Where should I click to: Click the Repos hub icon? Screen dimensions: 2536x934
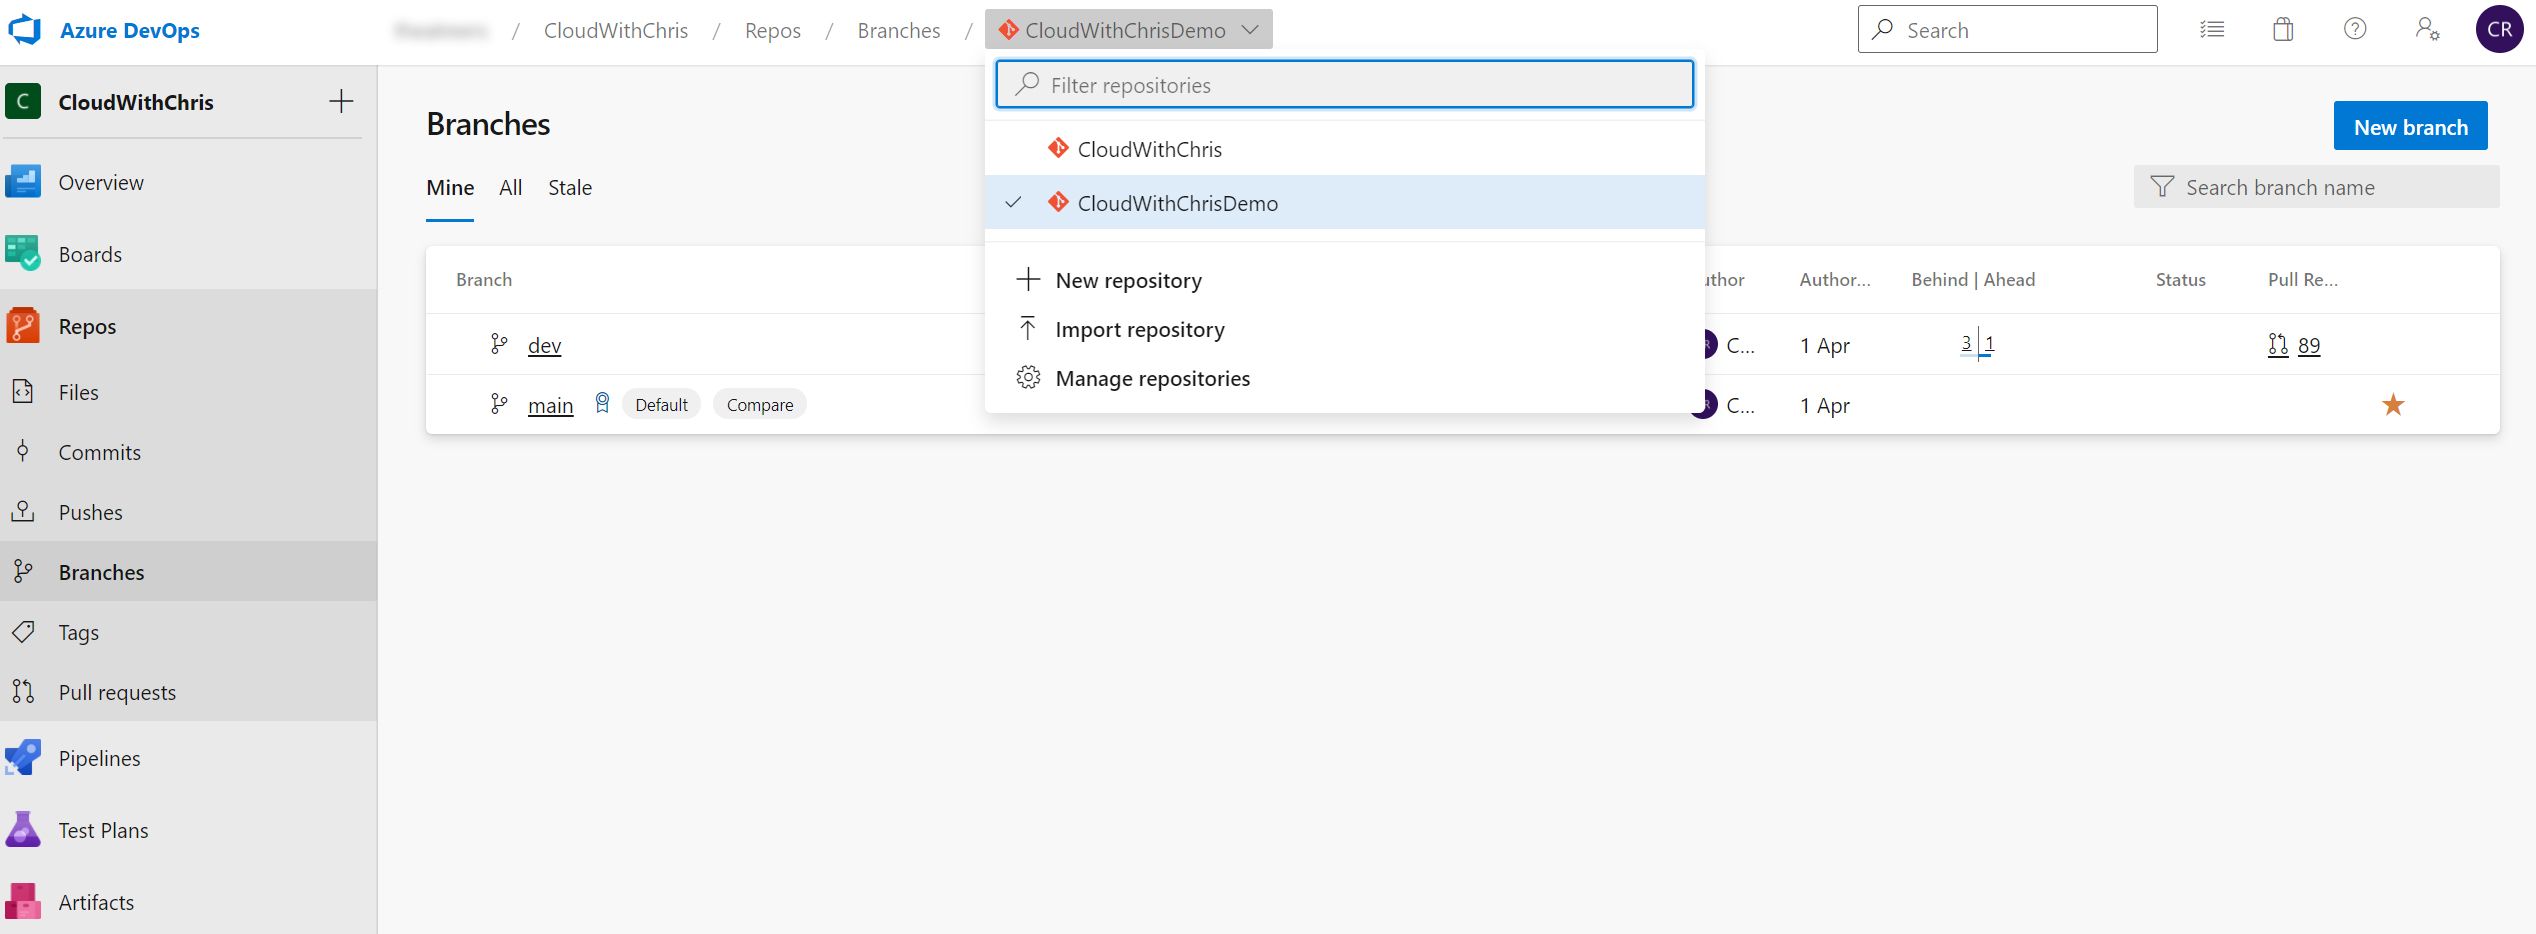(x=22, y=326)
